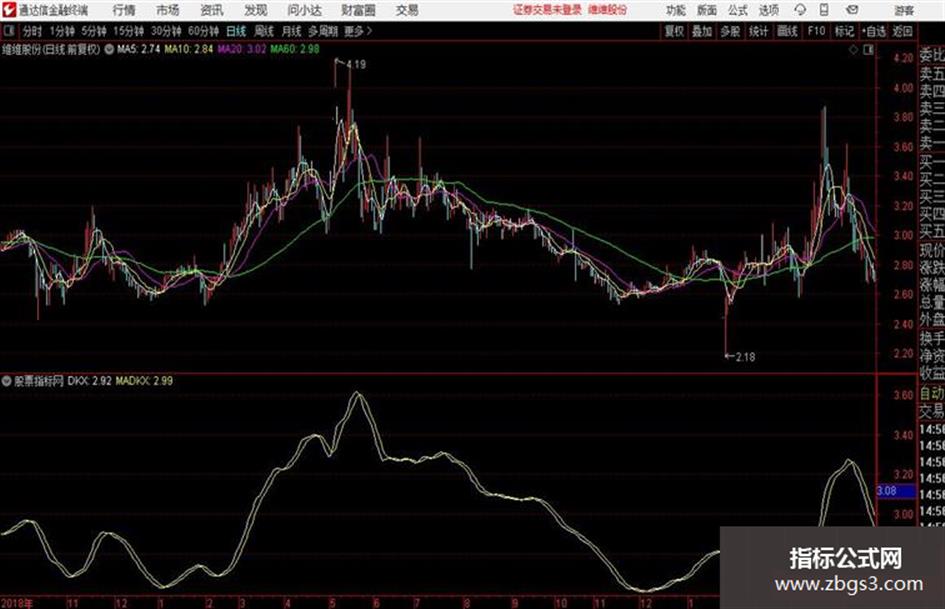The height and width of the screenshot is (609, 945).
Task: Click the 返回 back button
Action: 902,31
